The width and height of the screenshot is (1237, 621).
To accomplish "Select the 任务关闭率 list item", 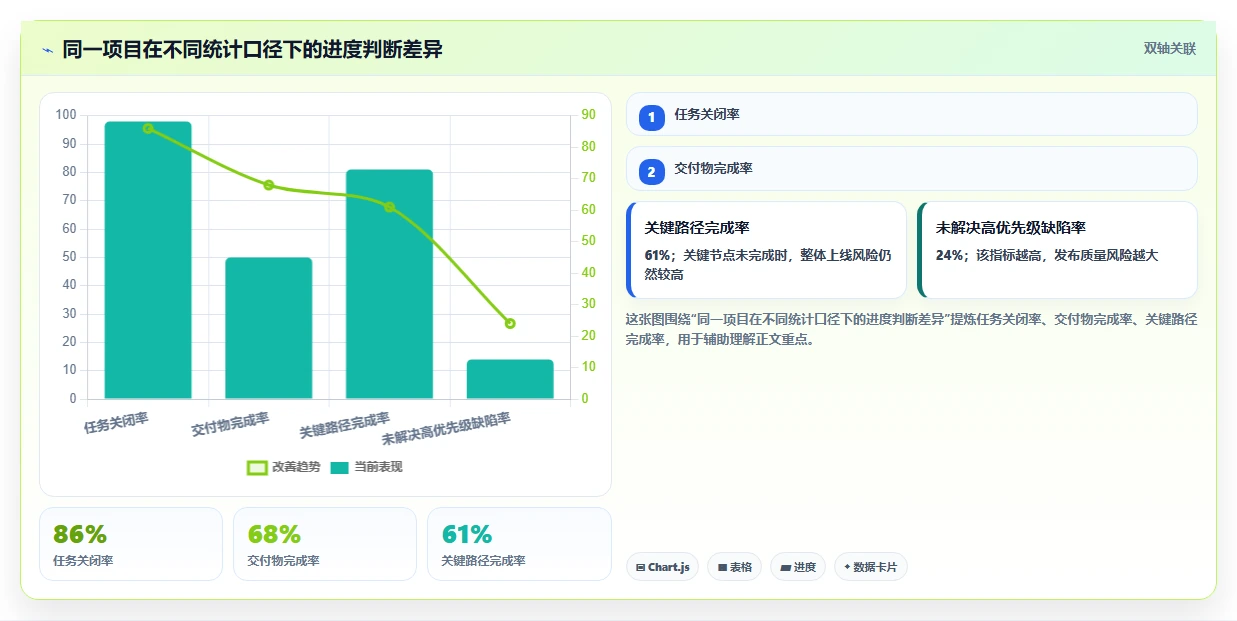I will click(x=911, y=114).
